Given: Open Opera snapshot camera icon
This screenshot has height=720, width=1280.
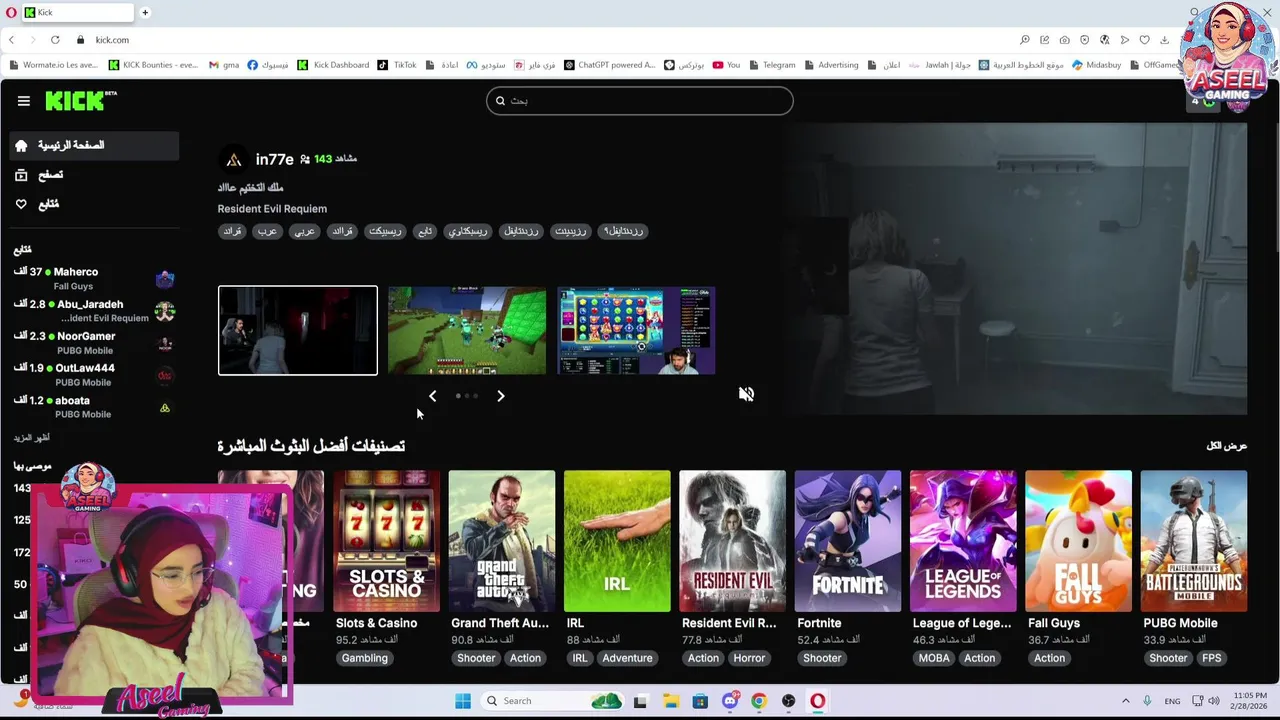Looking at the screenshot, I should tap(1064, 40).
